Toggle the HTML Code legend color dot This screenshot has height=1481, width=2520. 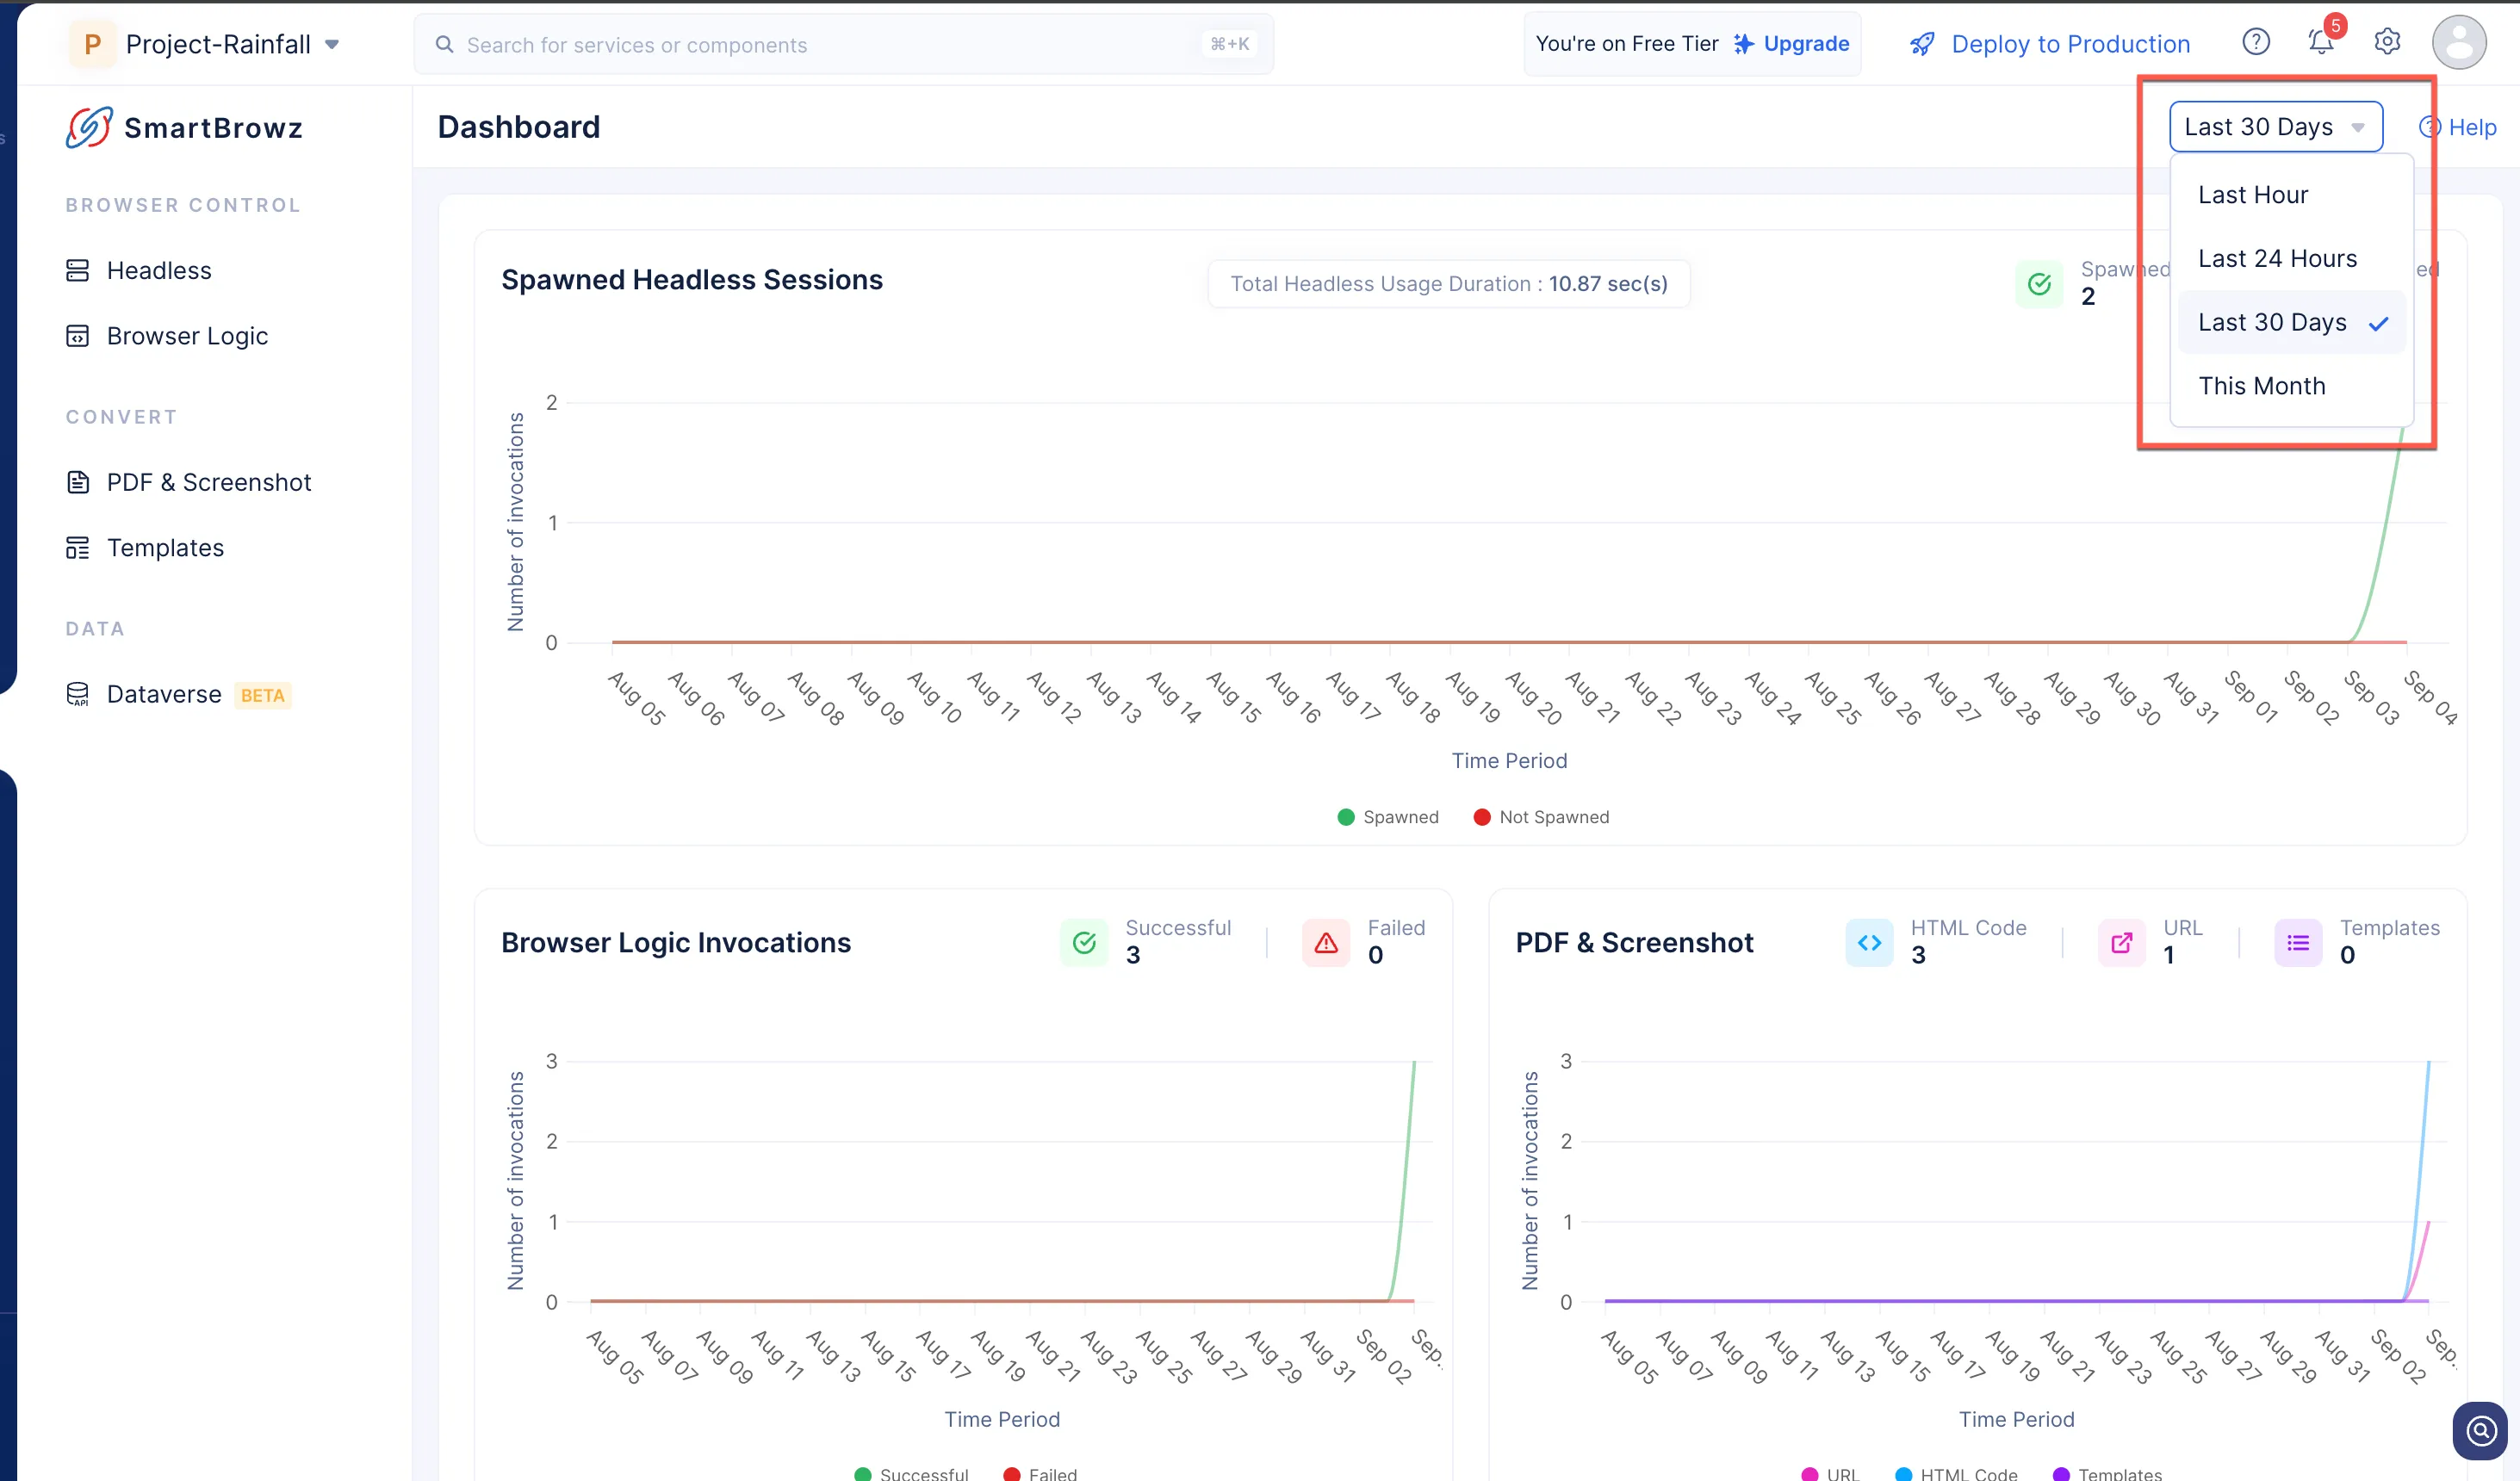pos(1903,1474)
